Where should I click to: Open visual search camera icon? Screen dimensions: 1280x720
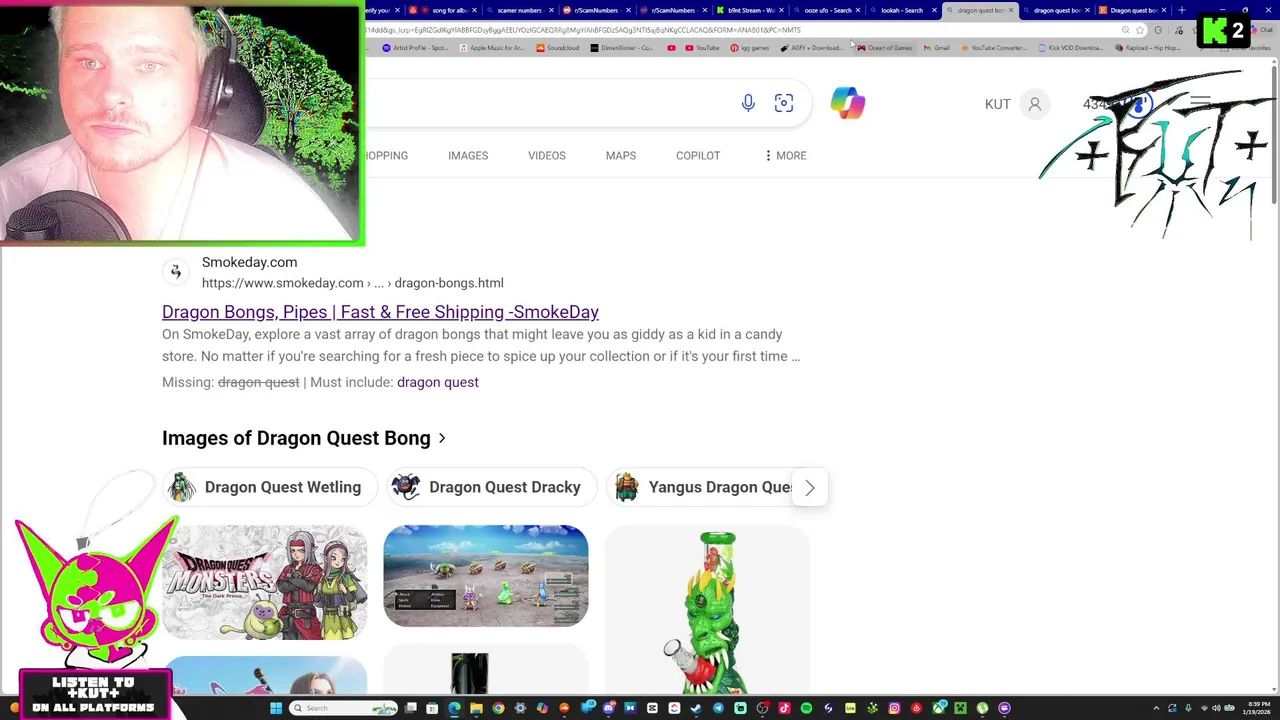[x=784, y=103]
